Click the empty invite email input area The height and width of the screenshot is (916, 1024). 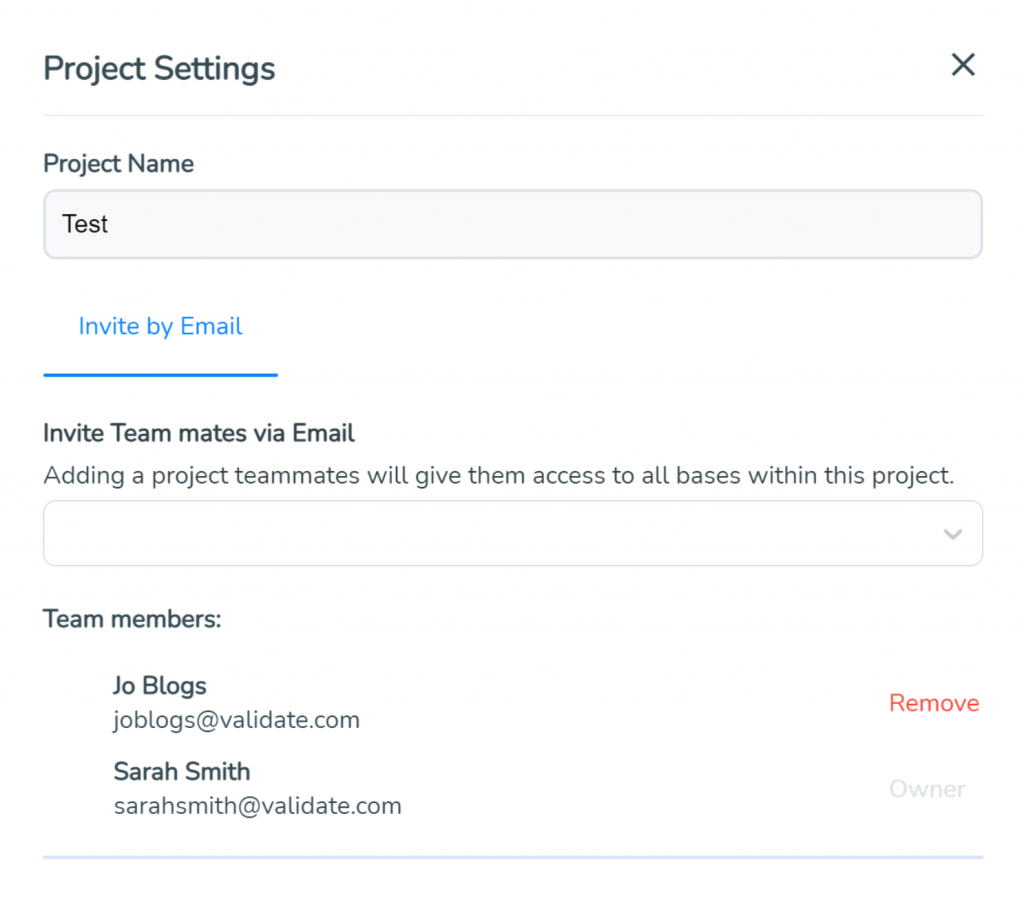click(x=400, y=533)
